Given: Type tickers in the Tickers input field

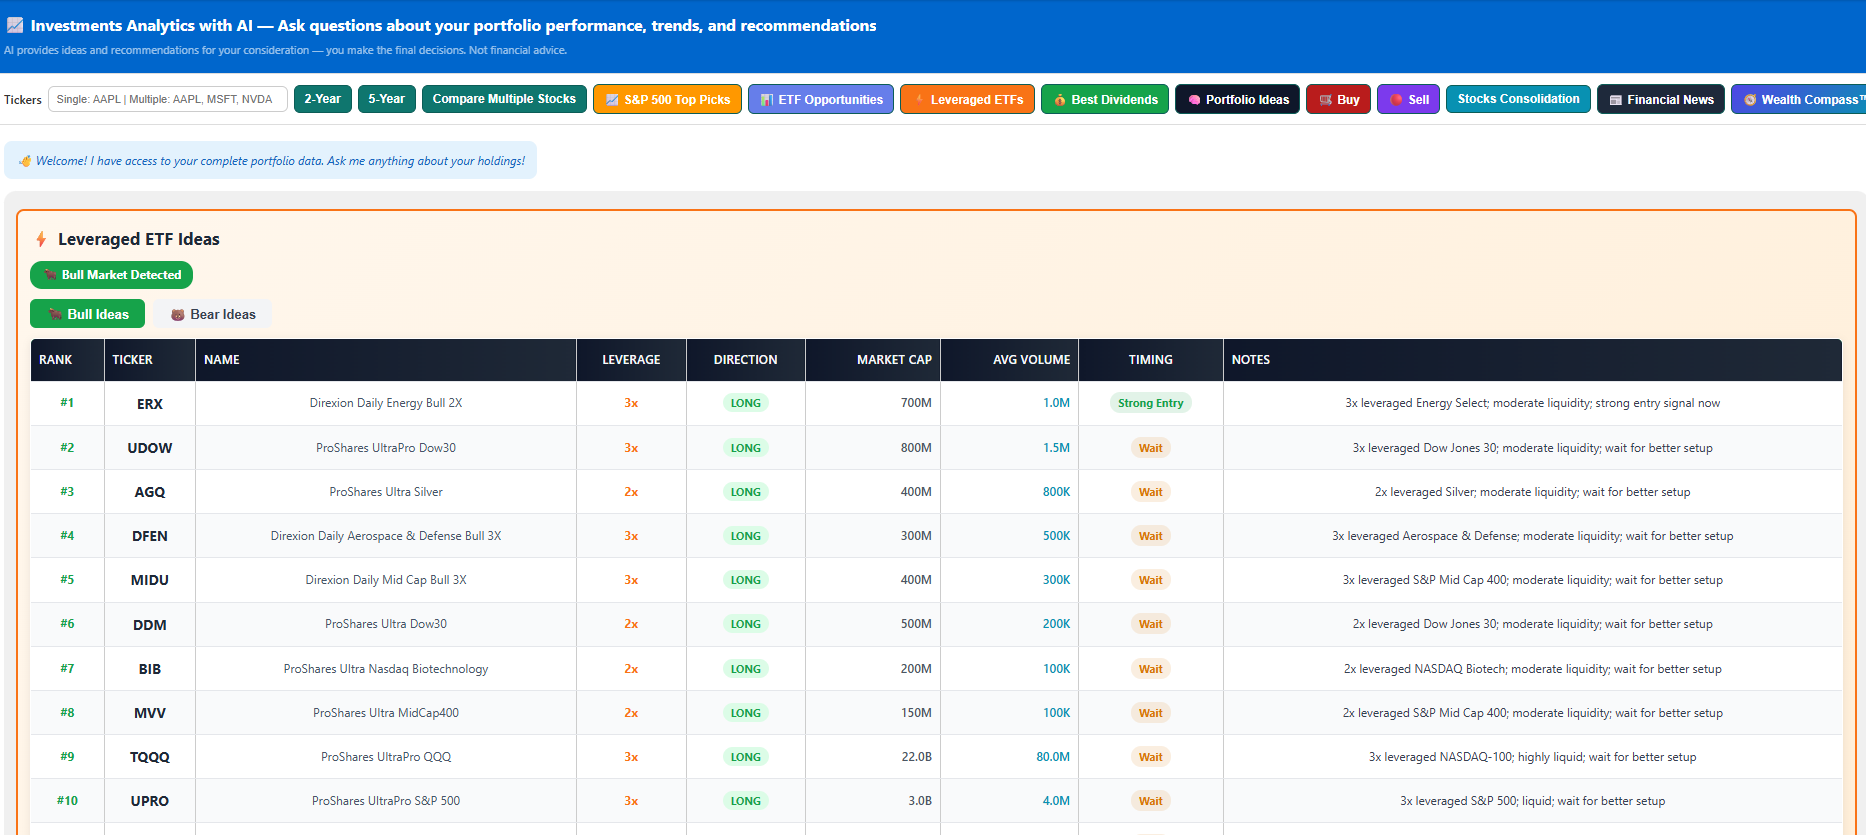Looking at the screenshot, I should click(167, 99).
